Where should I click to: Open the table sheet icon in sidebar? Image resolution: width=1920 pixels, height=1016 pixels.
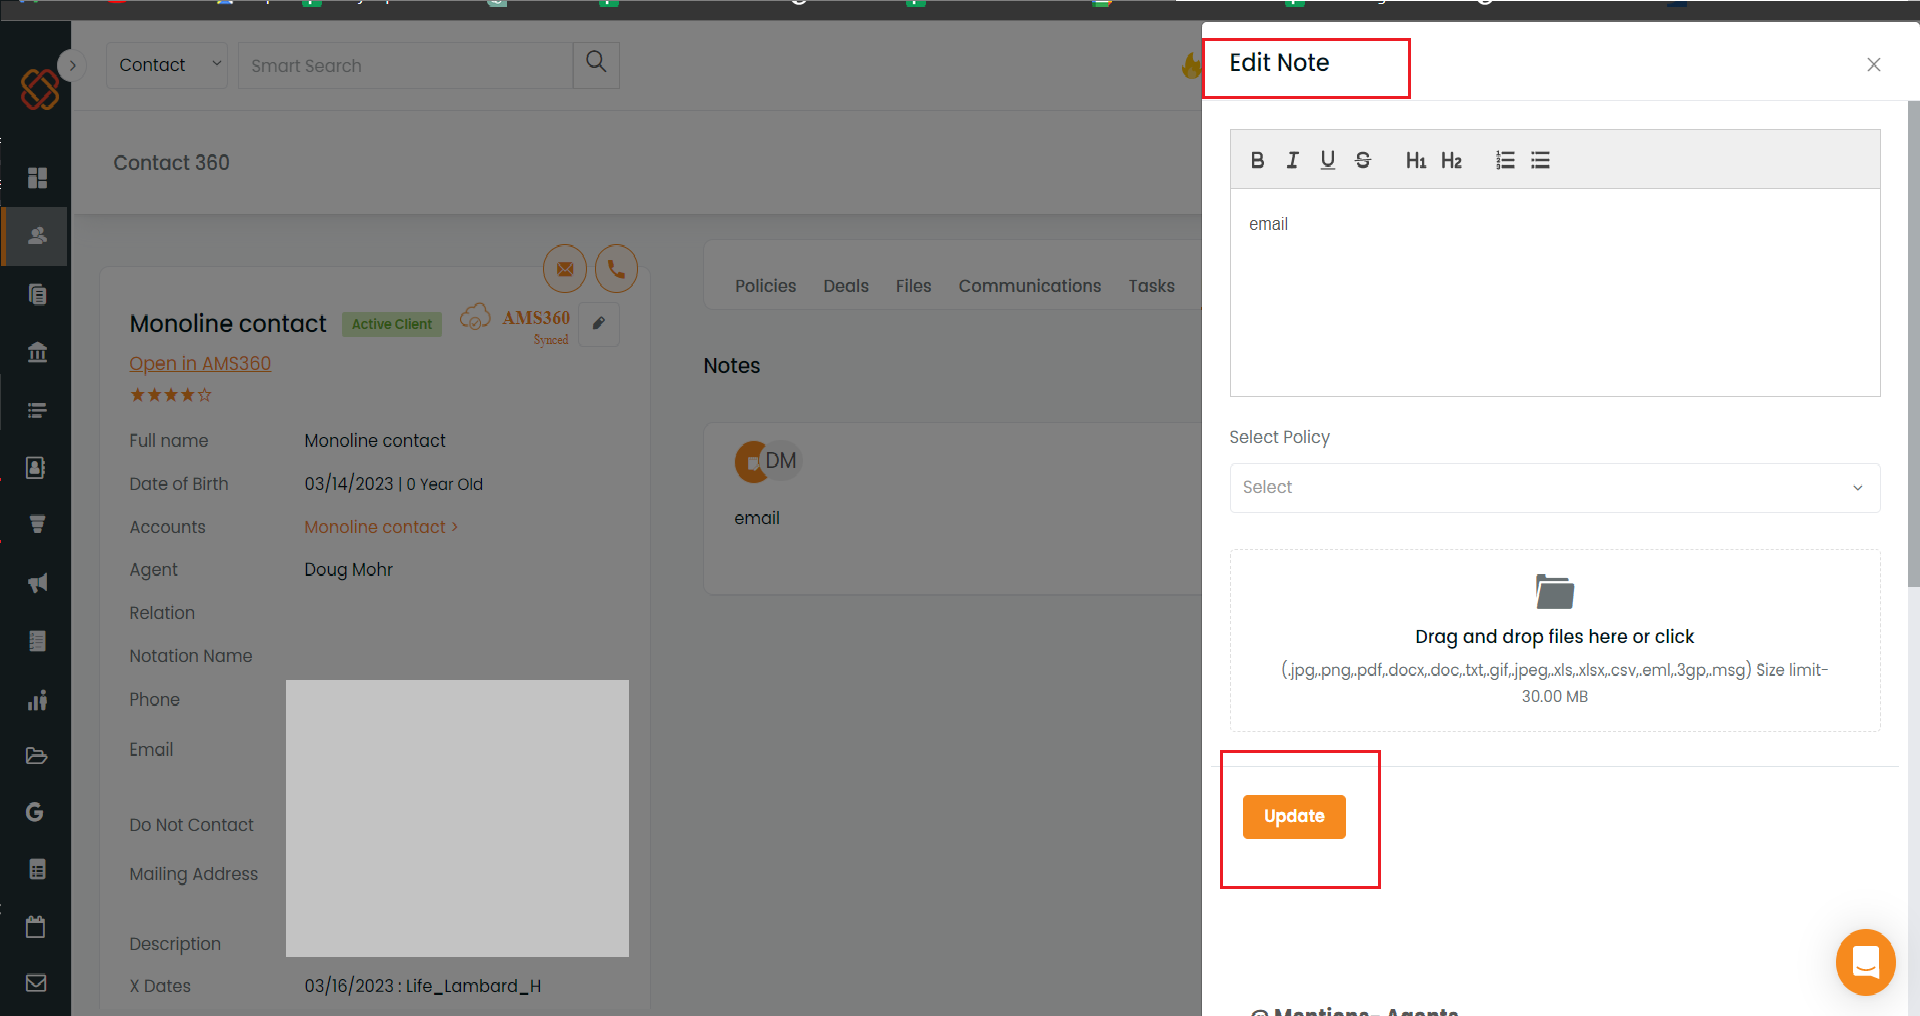click(x=37, y=869)
